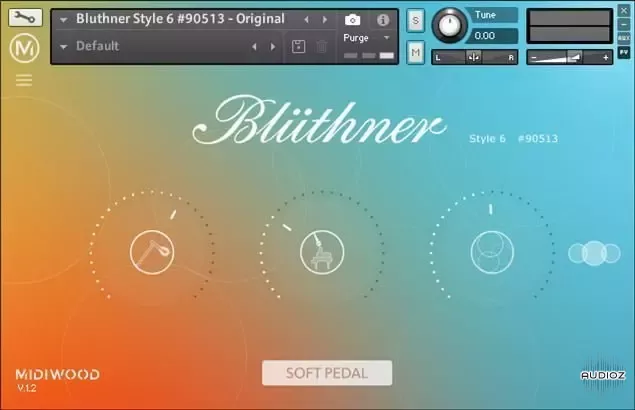
Task: Click the three-bubble icon on the far right
Action: (594, 253)
